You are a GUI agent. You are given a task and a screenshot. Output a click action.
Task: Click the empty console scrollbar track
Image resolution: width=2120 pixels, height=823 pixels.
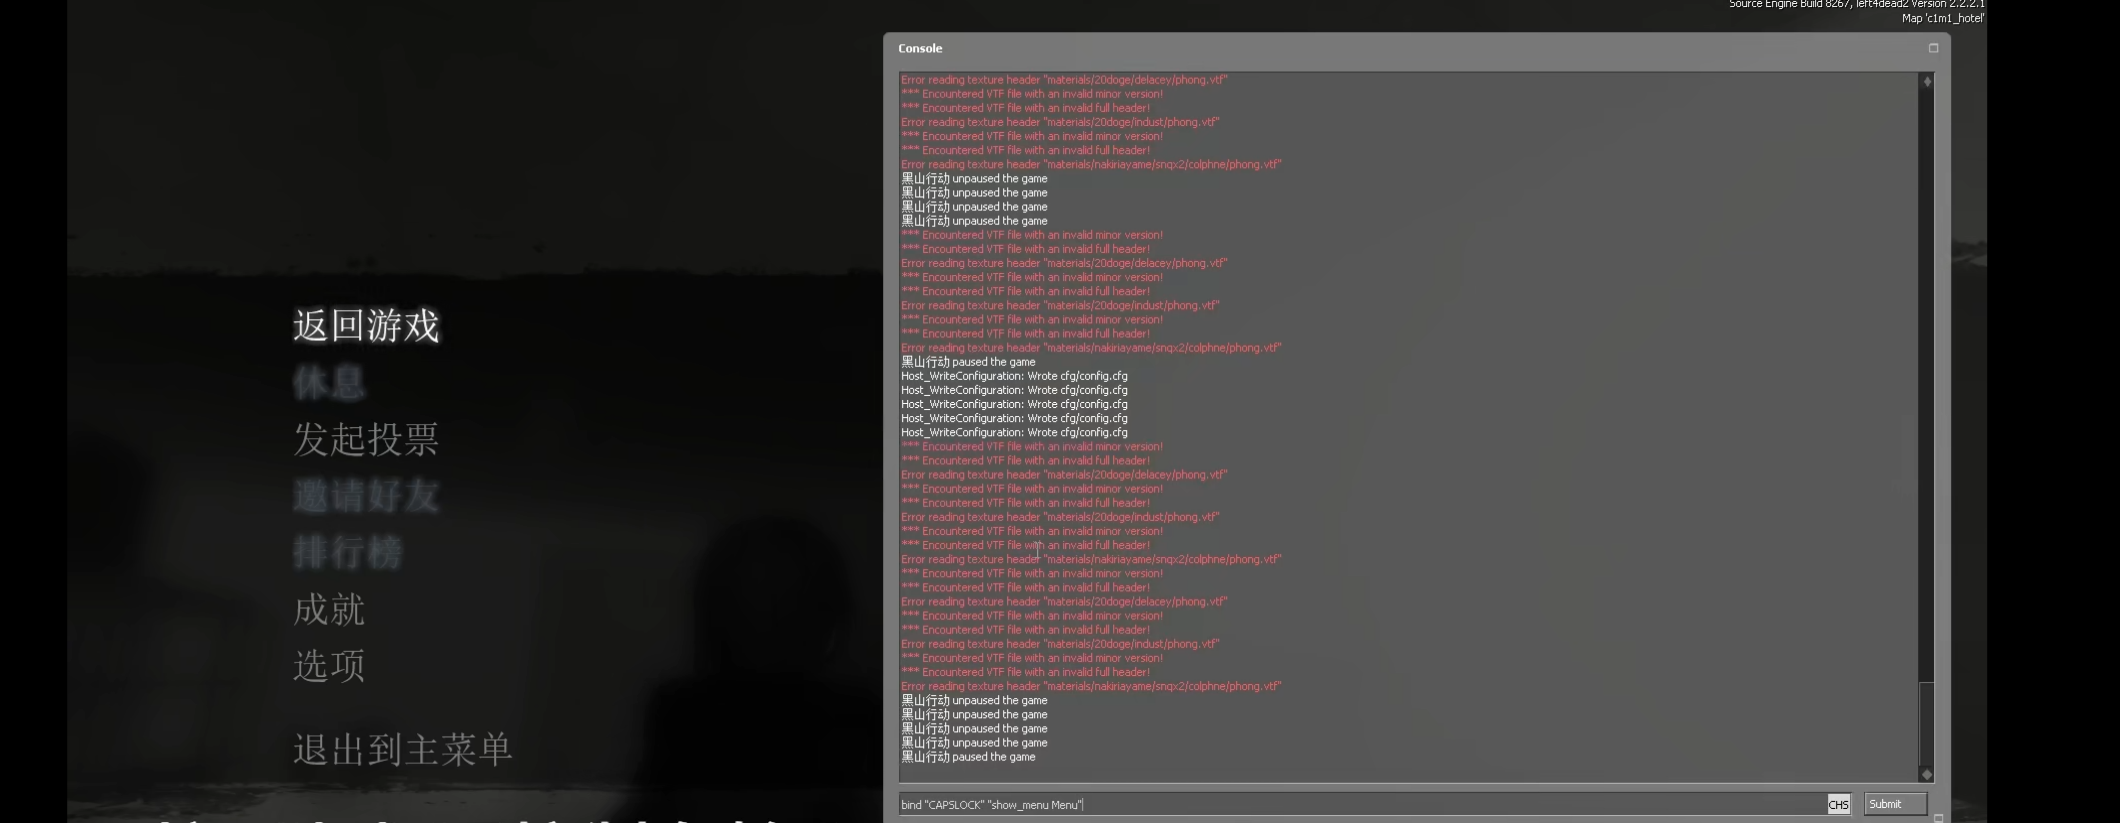point(1927,385)
